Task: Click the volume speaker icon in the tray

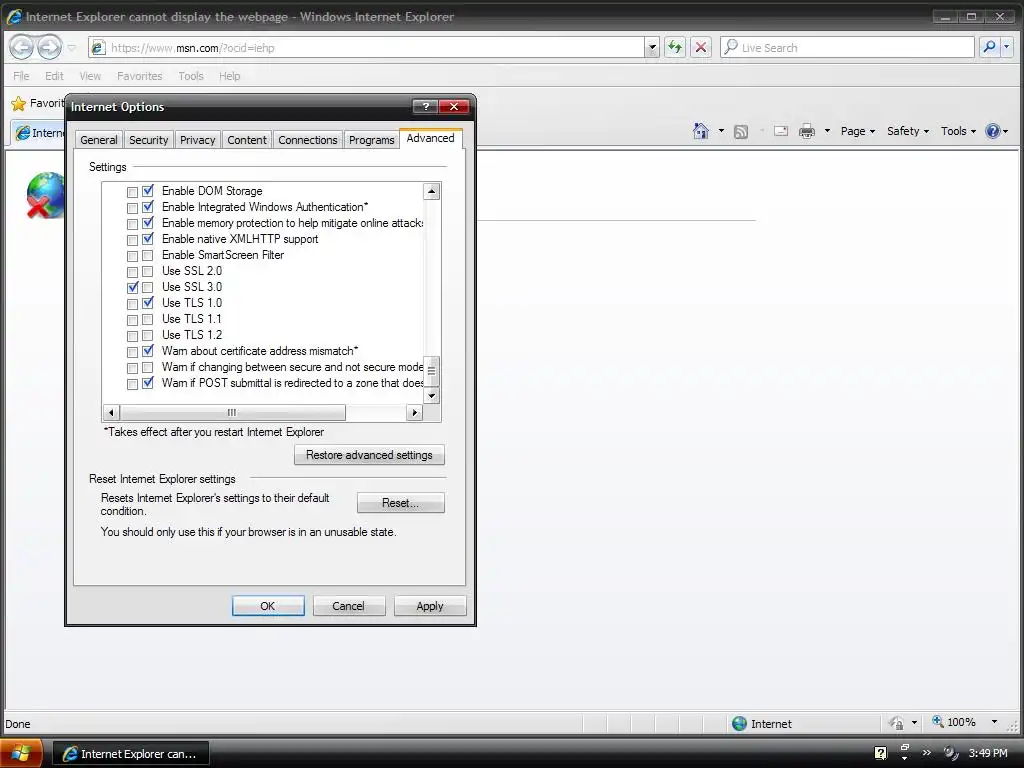Action: point(950,753)
